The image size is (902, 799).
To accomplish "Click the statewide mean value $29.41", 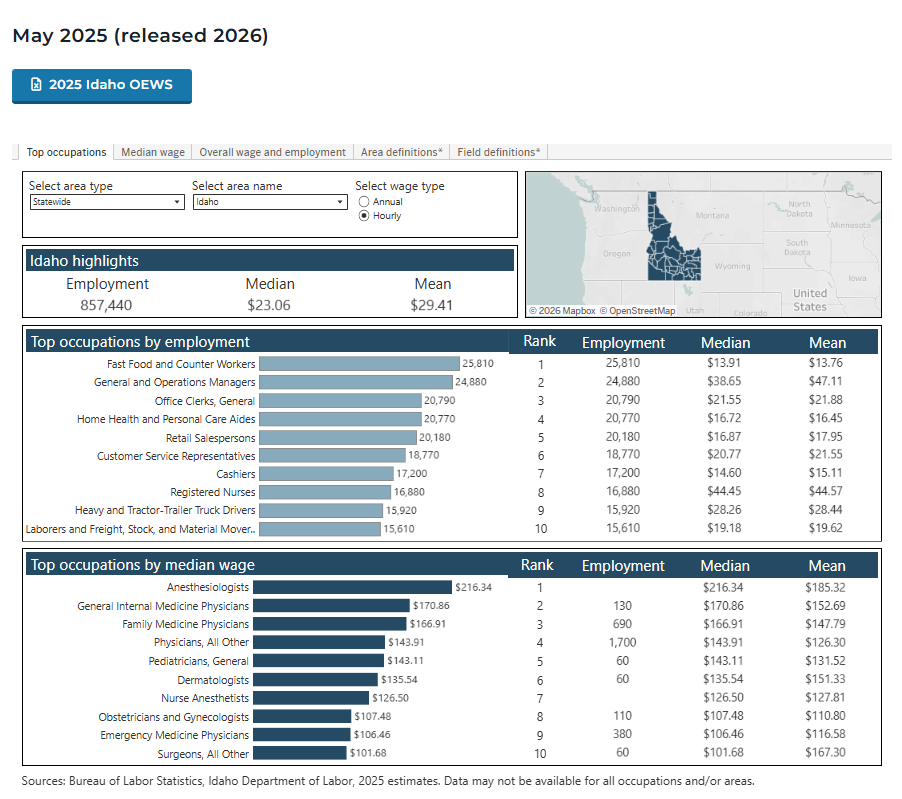I will (x=431, y=305).
